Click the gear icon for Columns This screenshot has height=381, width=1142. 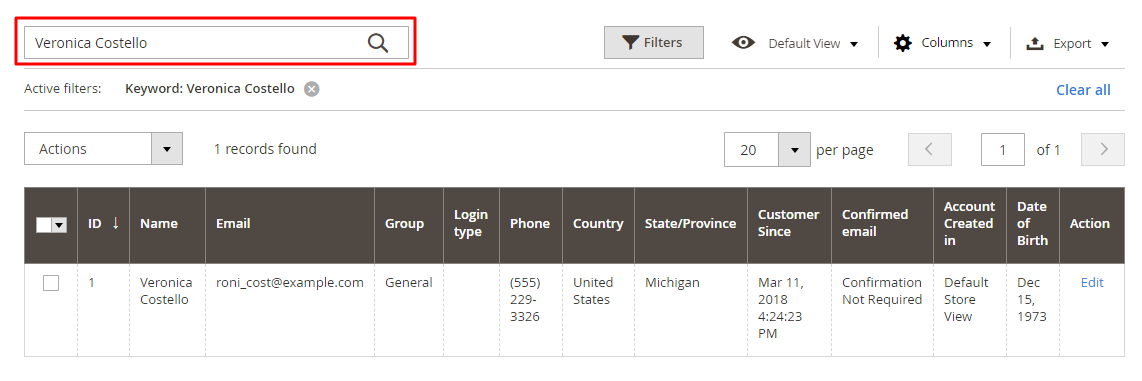click(x=902, y=43)
